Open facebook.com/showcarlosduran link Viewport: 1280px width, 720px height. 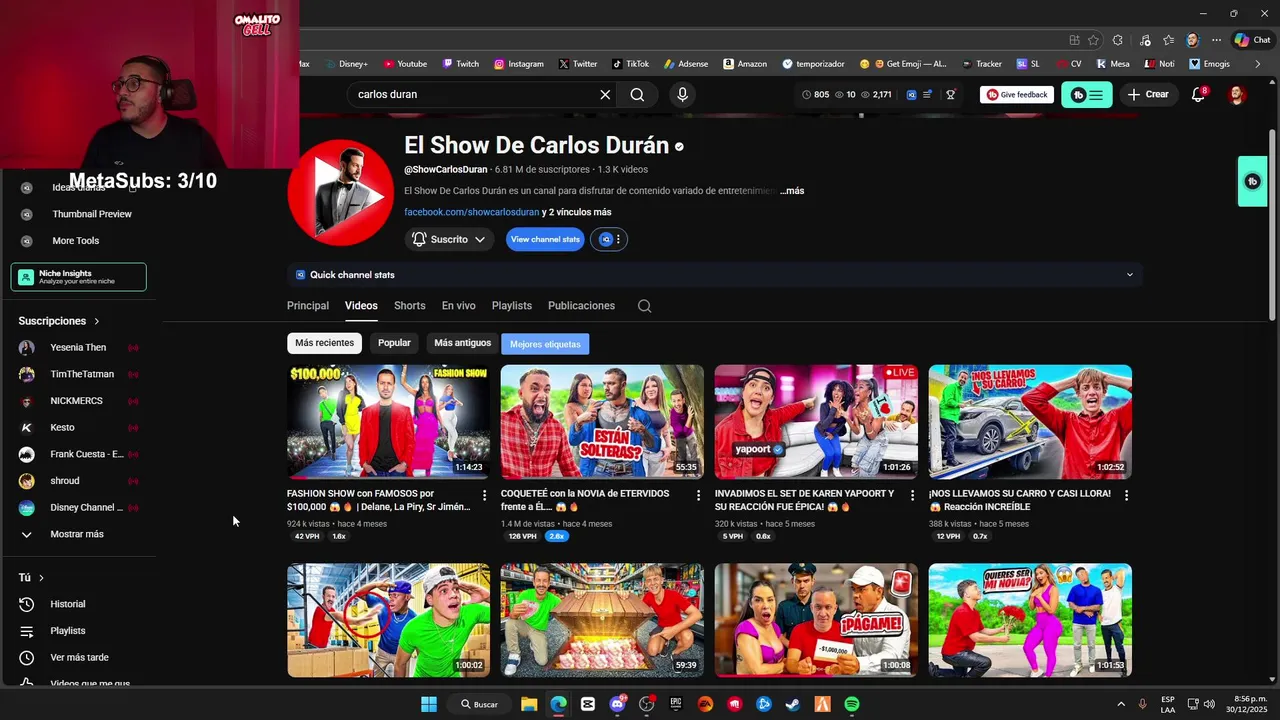[x=471, y=212]
